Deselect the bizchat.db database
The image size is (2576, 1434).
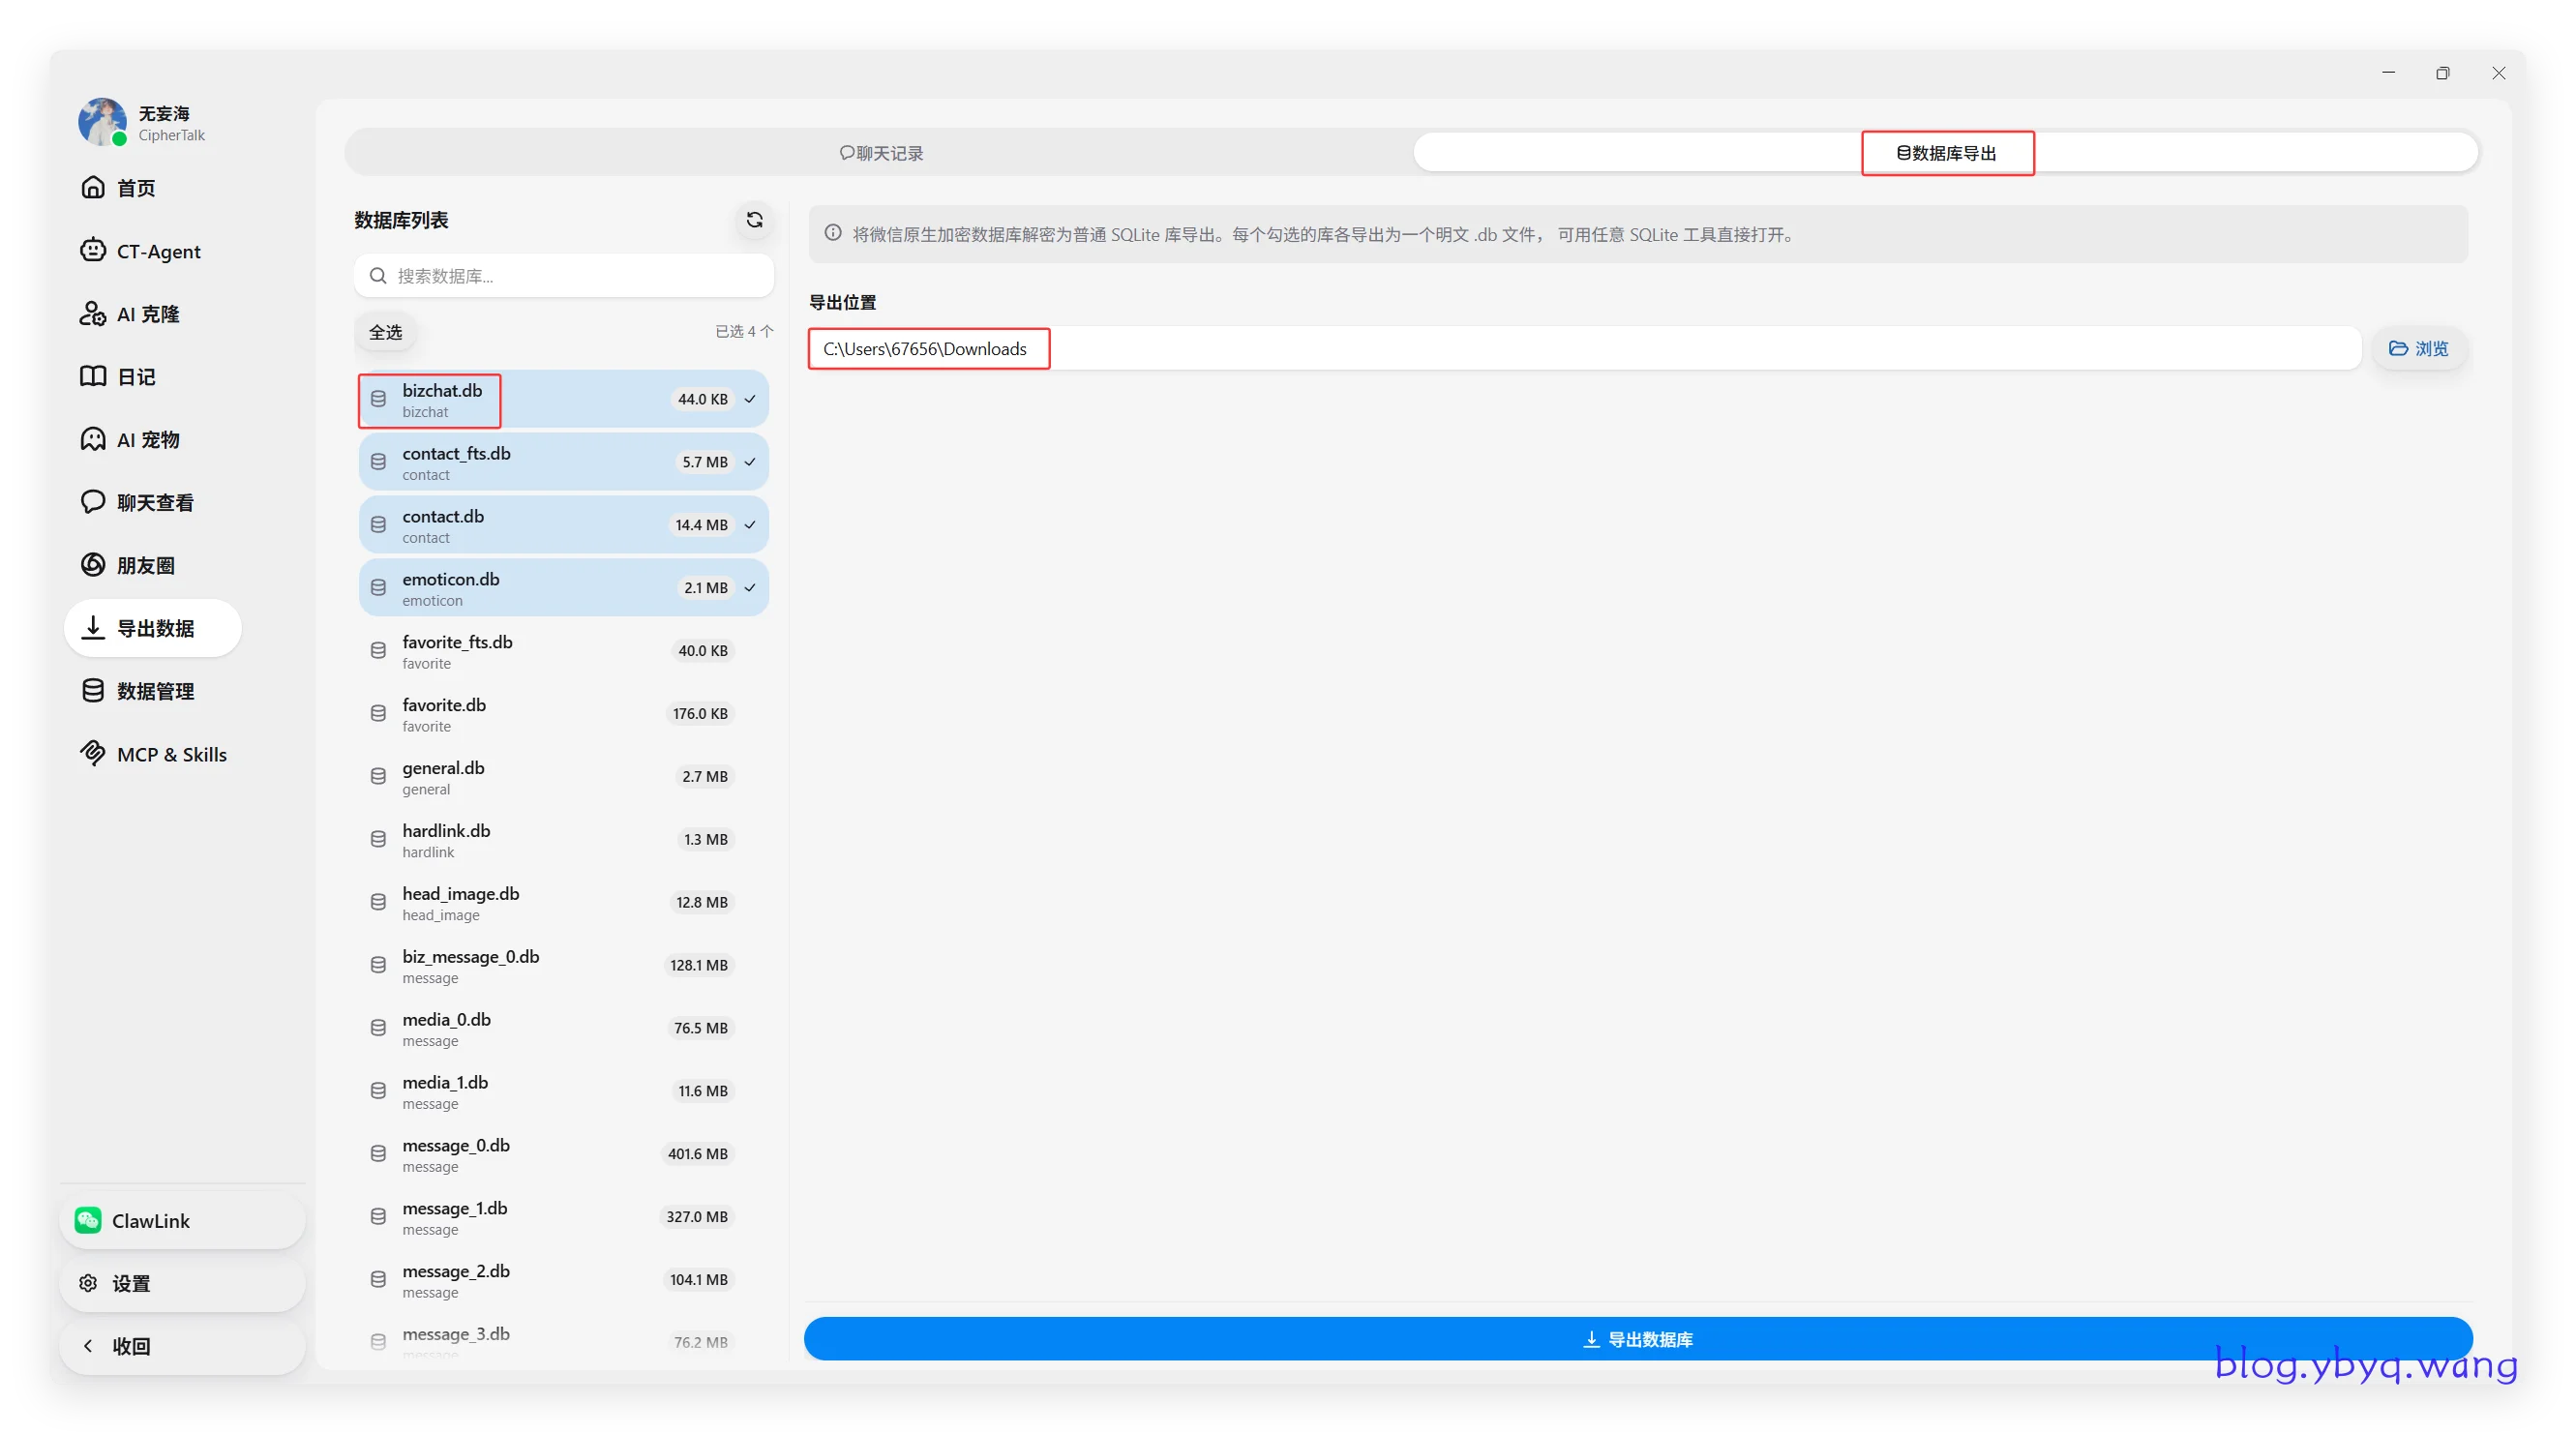(564, 399)
